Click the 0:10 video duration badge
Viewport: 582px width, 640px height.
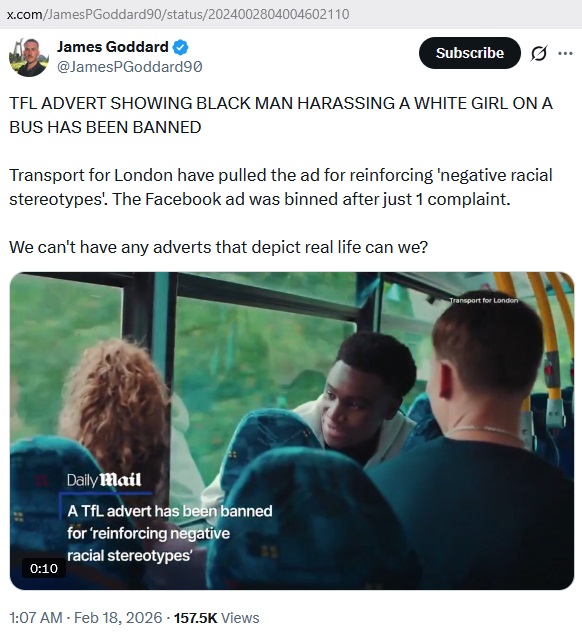click(44, 568)
